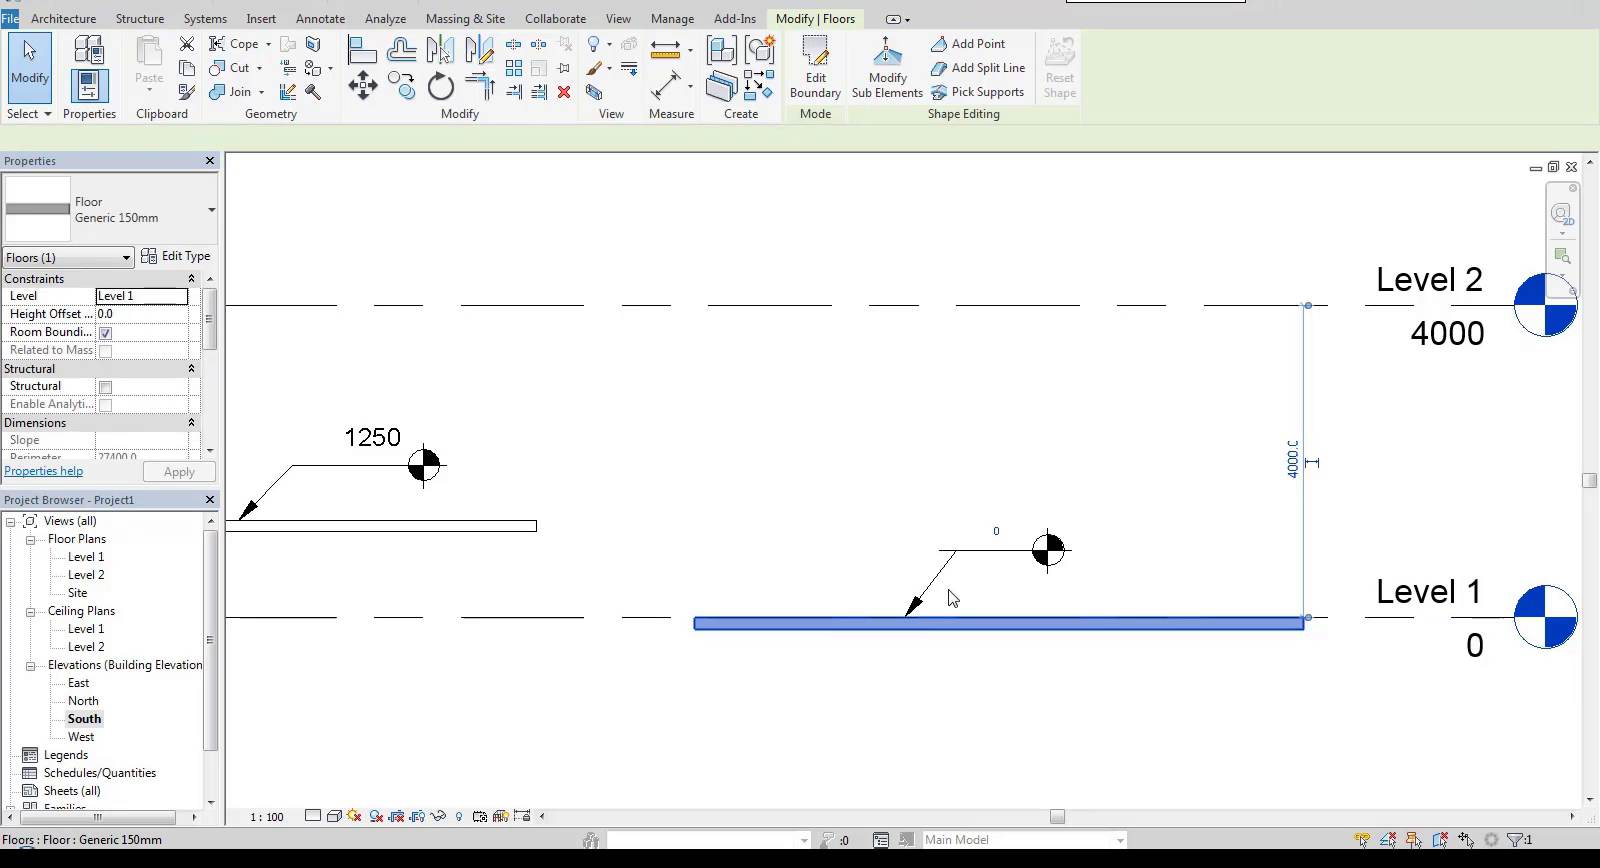Click the horizontal view scrollbar thumb

[x=1057, y=817]
